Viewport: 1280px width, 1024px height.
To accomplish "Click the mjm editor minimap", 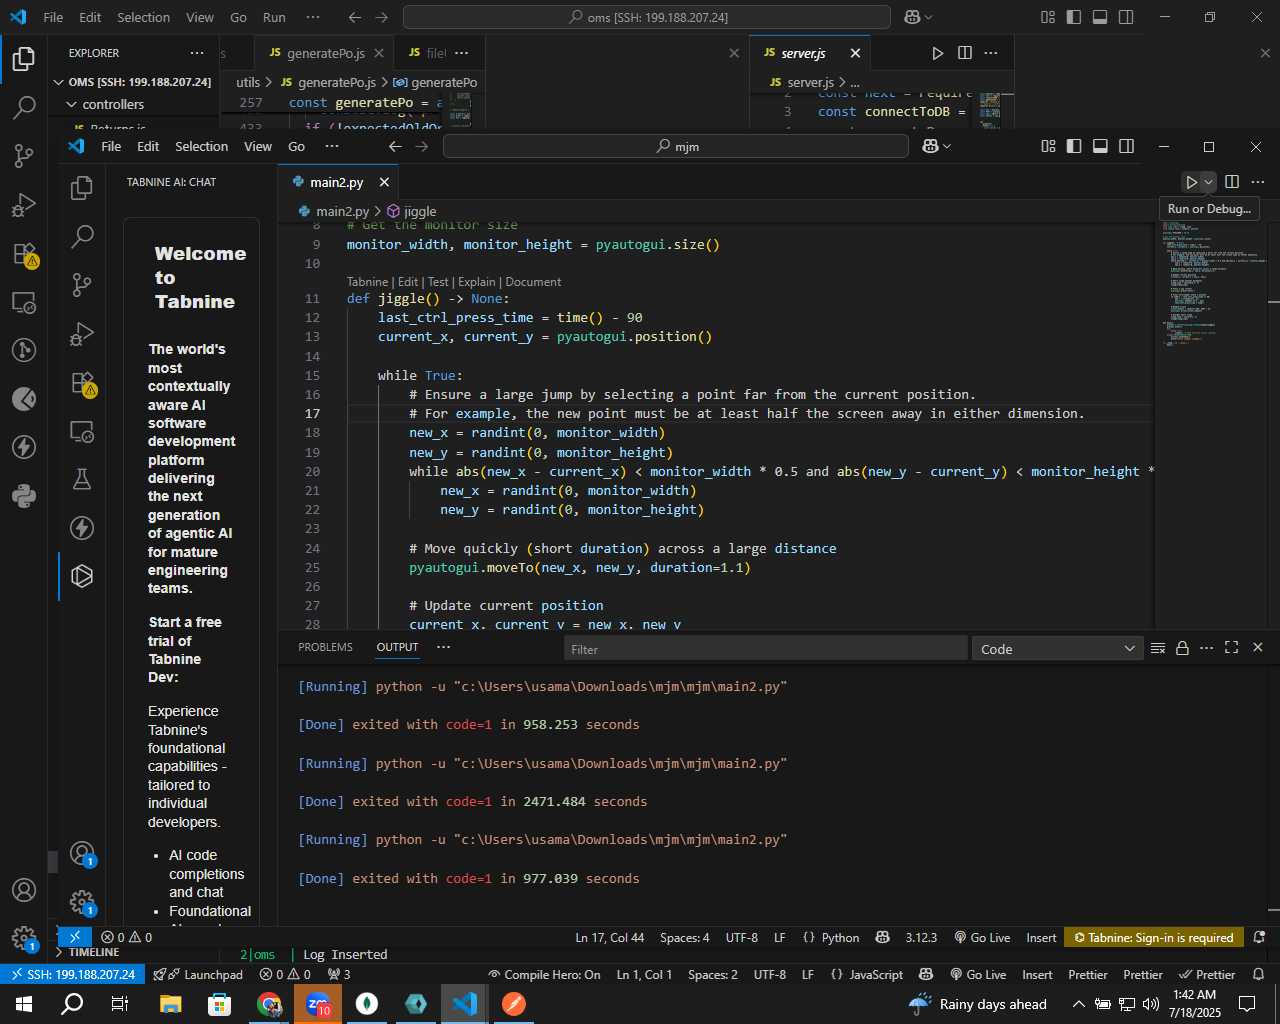I will [1210, 285].
